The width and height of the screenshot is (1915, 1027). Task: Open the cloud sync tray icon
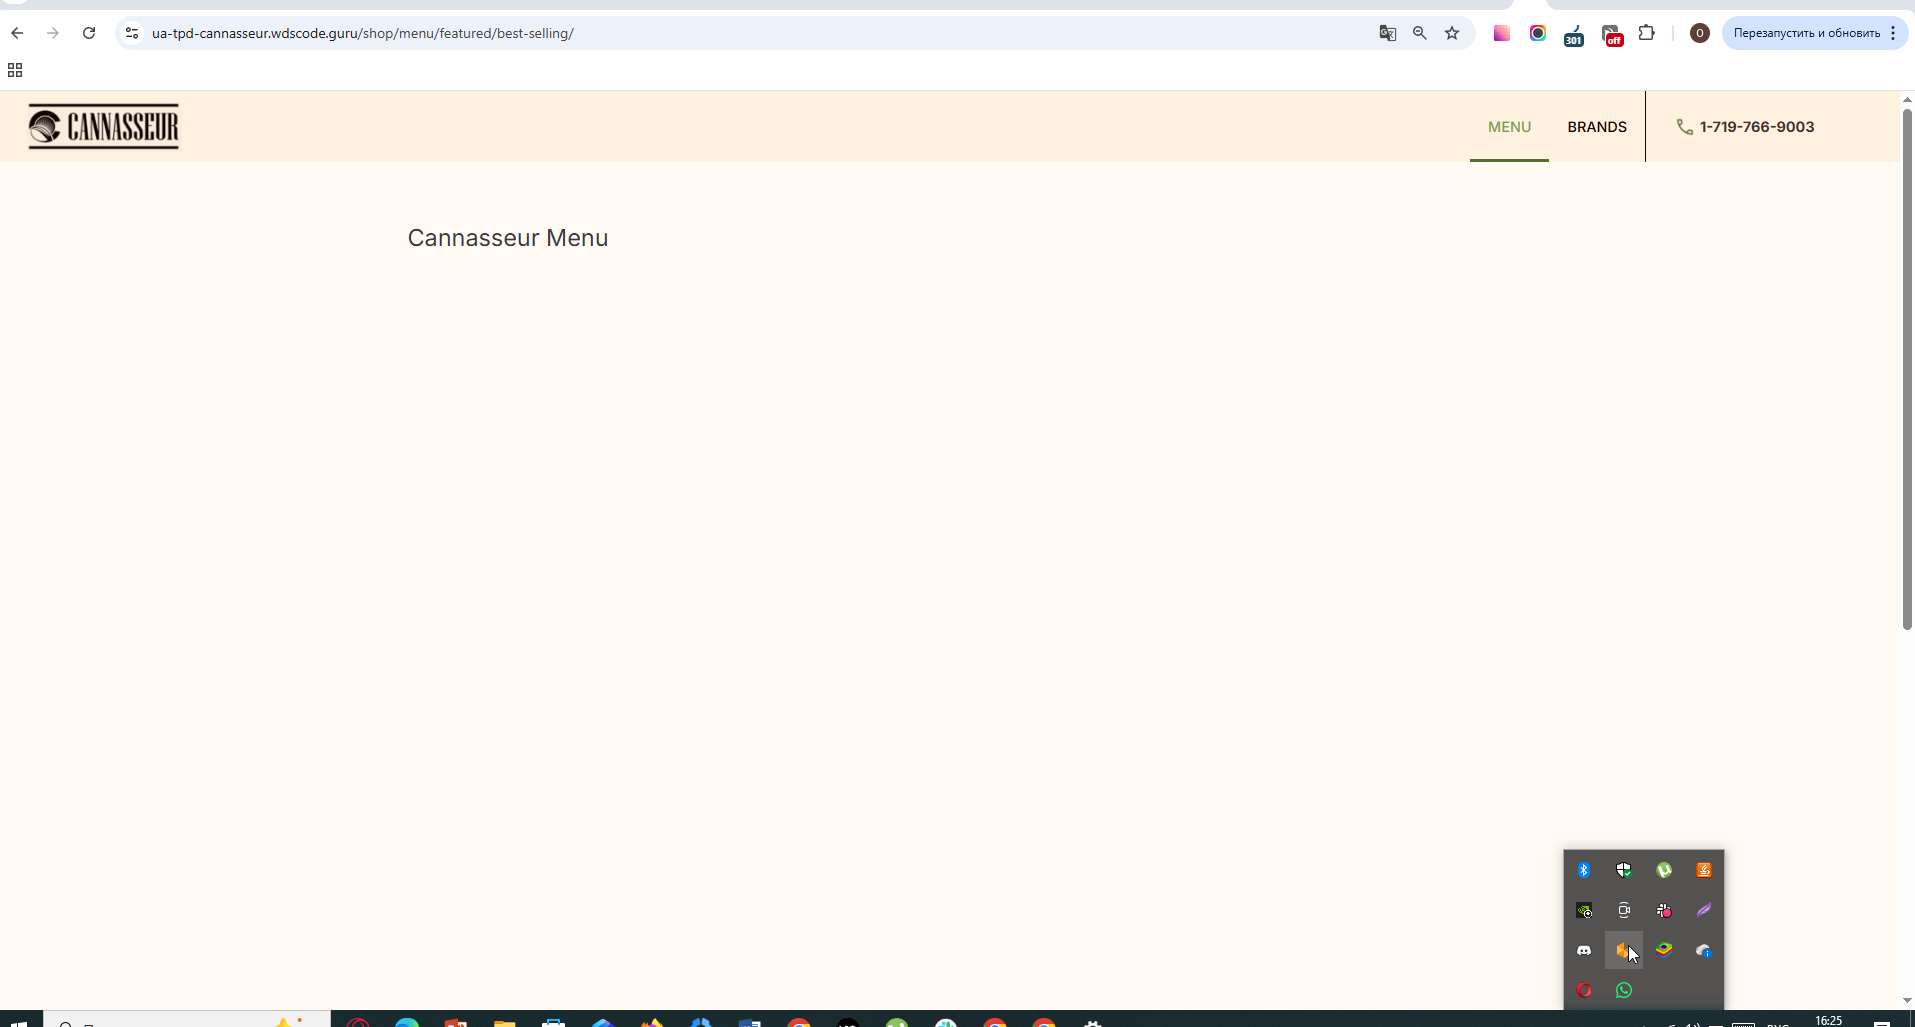pyautogui.click(x=1704, y=950)
